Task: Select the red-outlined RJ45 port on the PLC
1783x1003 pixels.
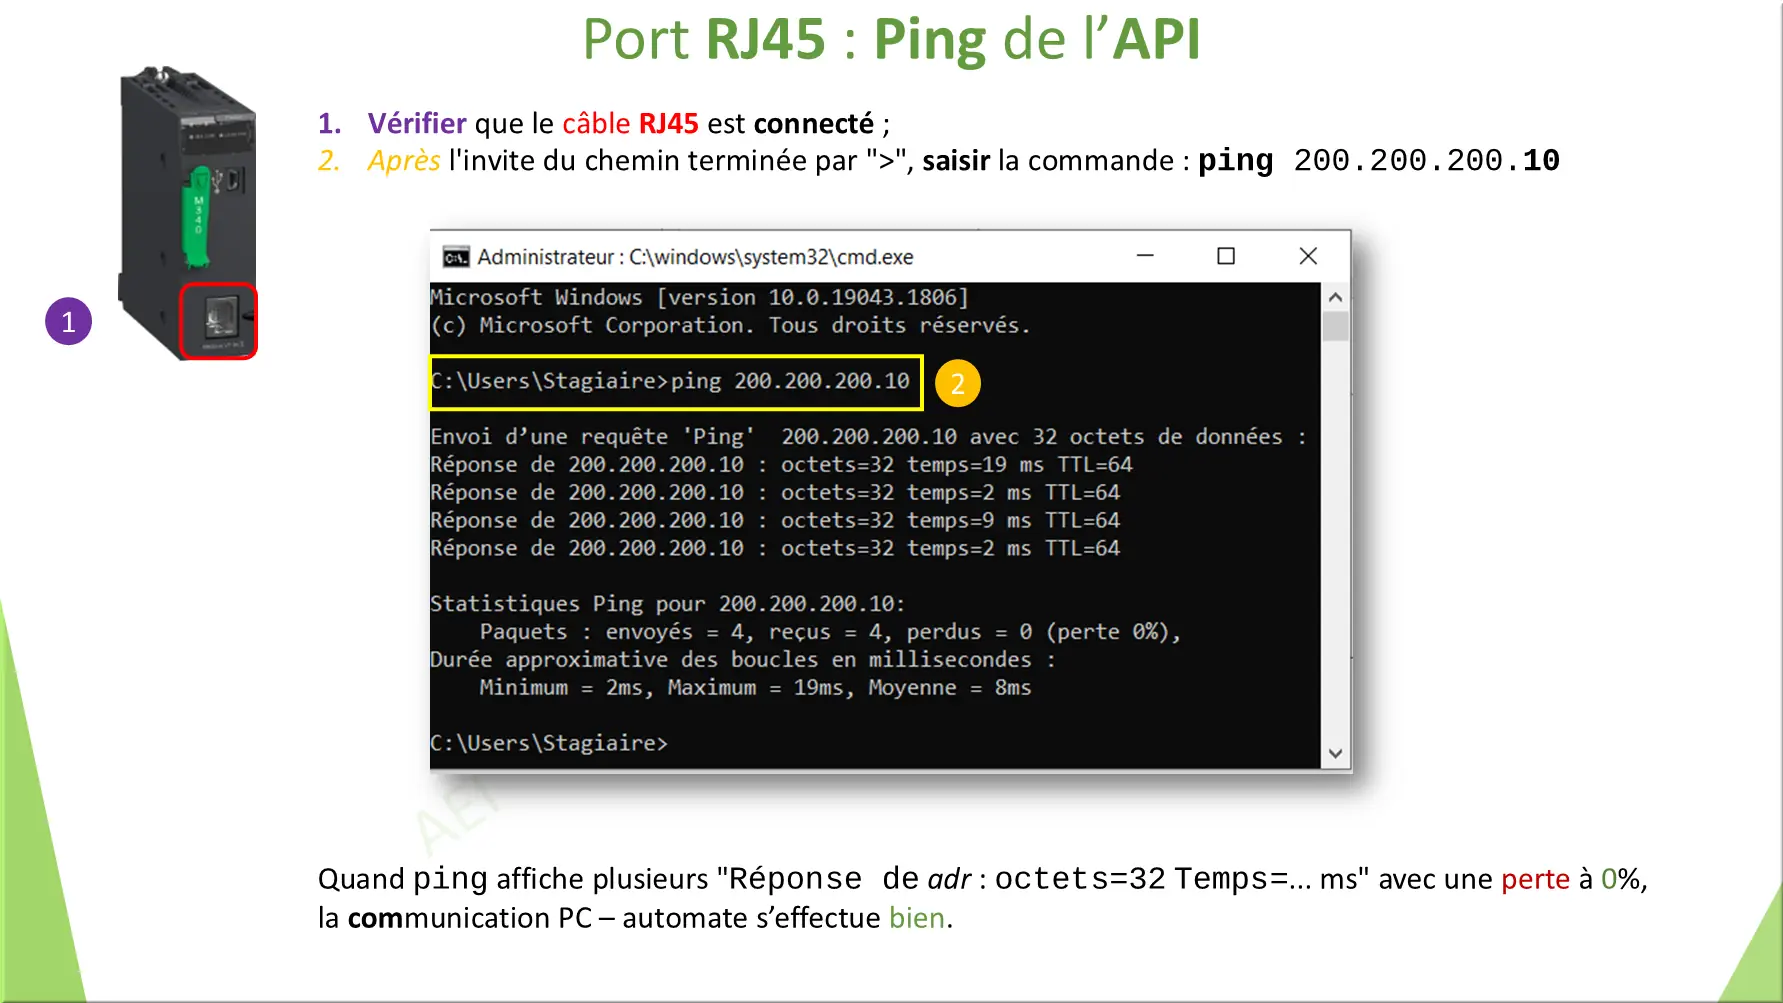Action: click(218, 321)
